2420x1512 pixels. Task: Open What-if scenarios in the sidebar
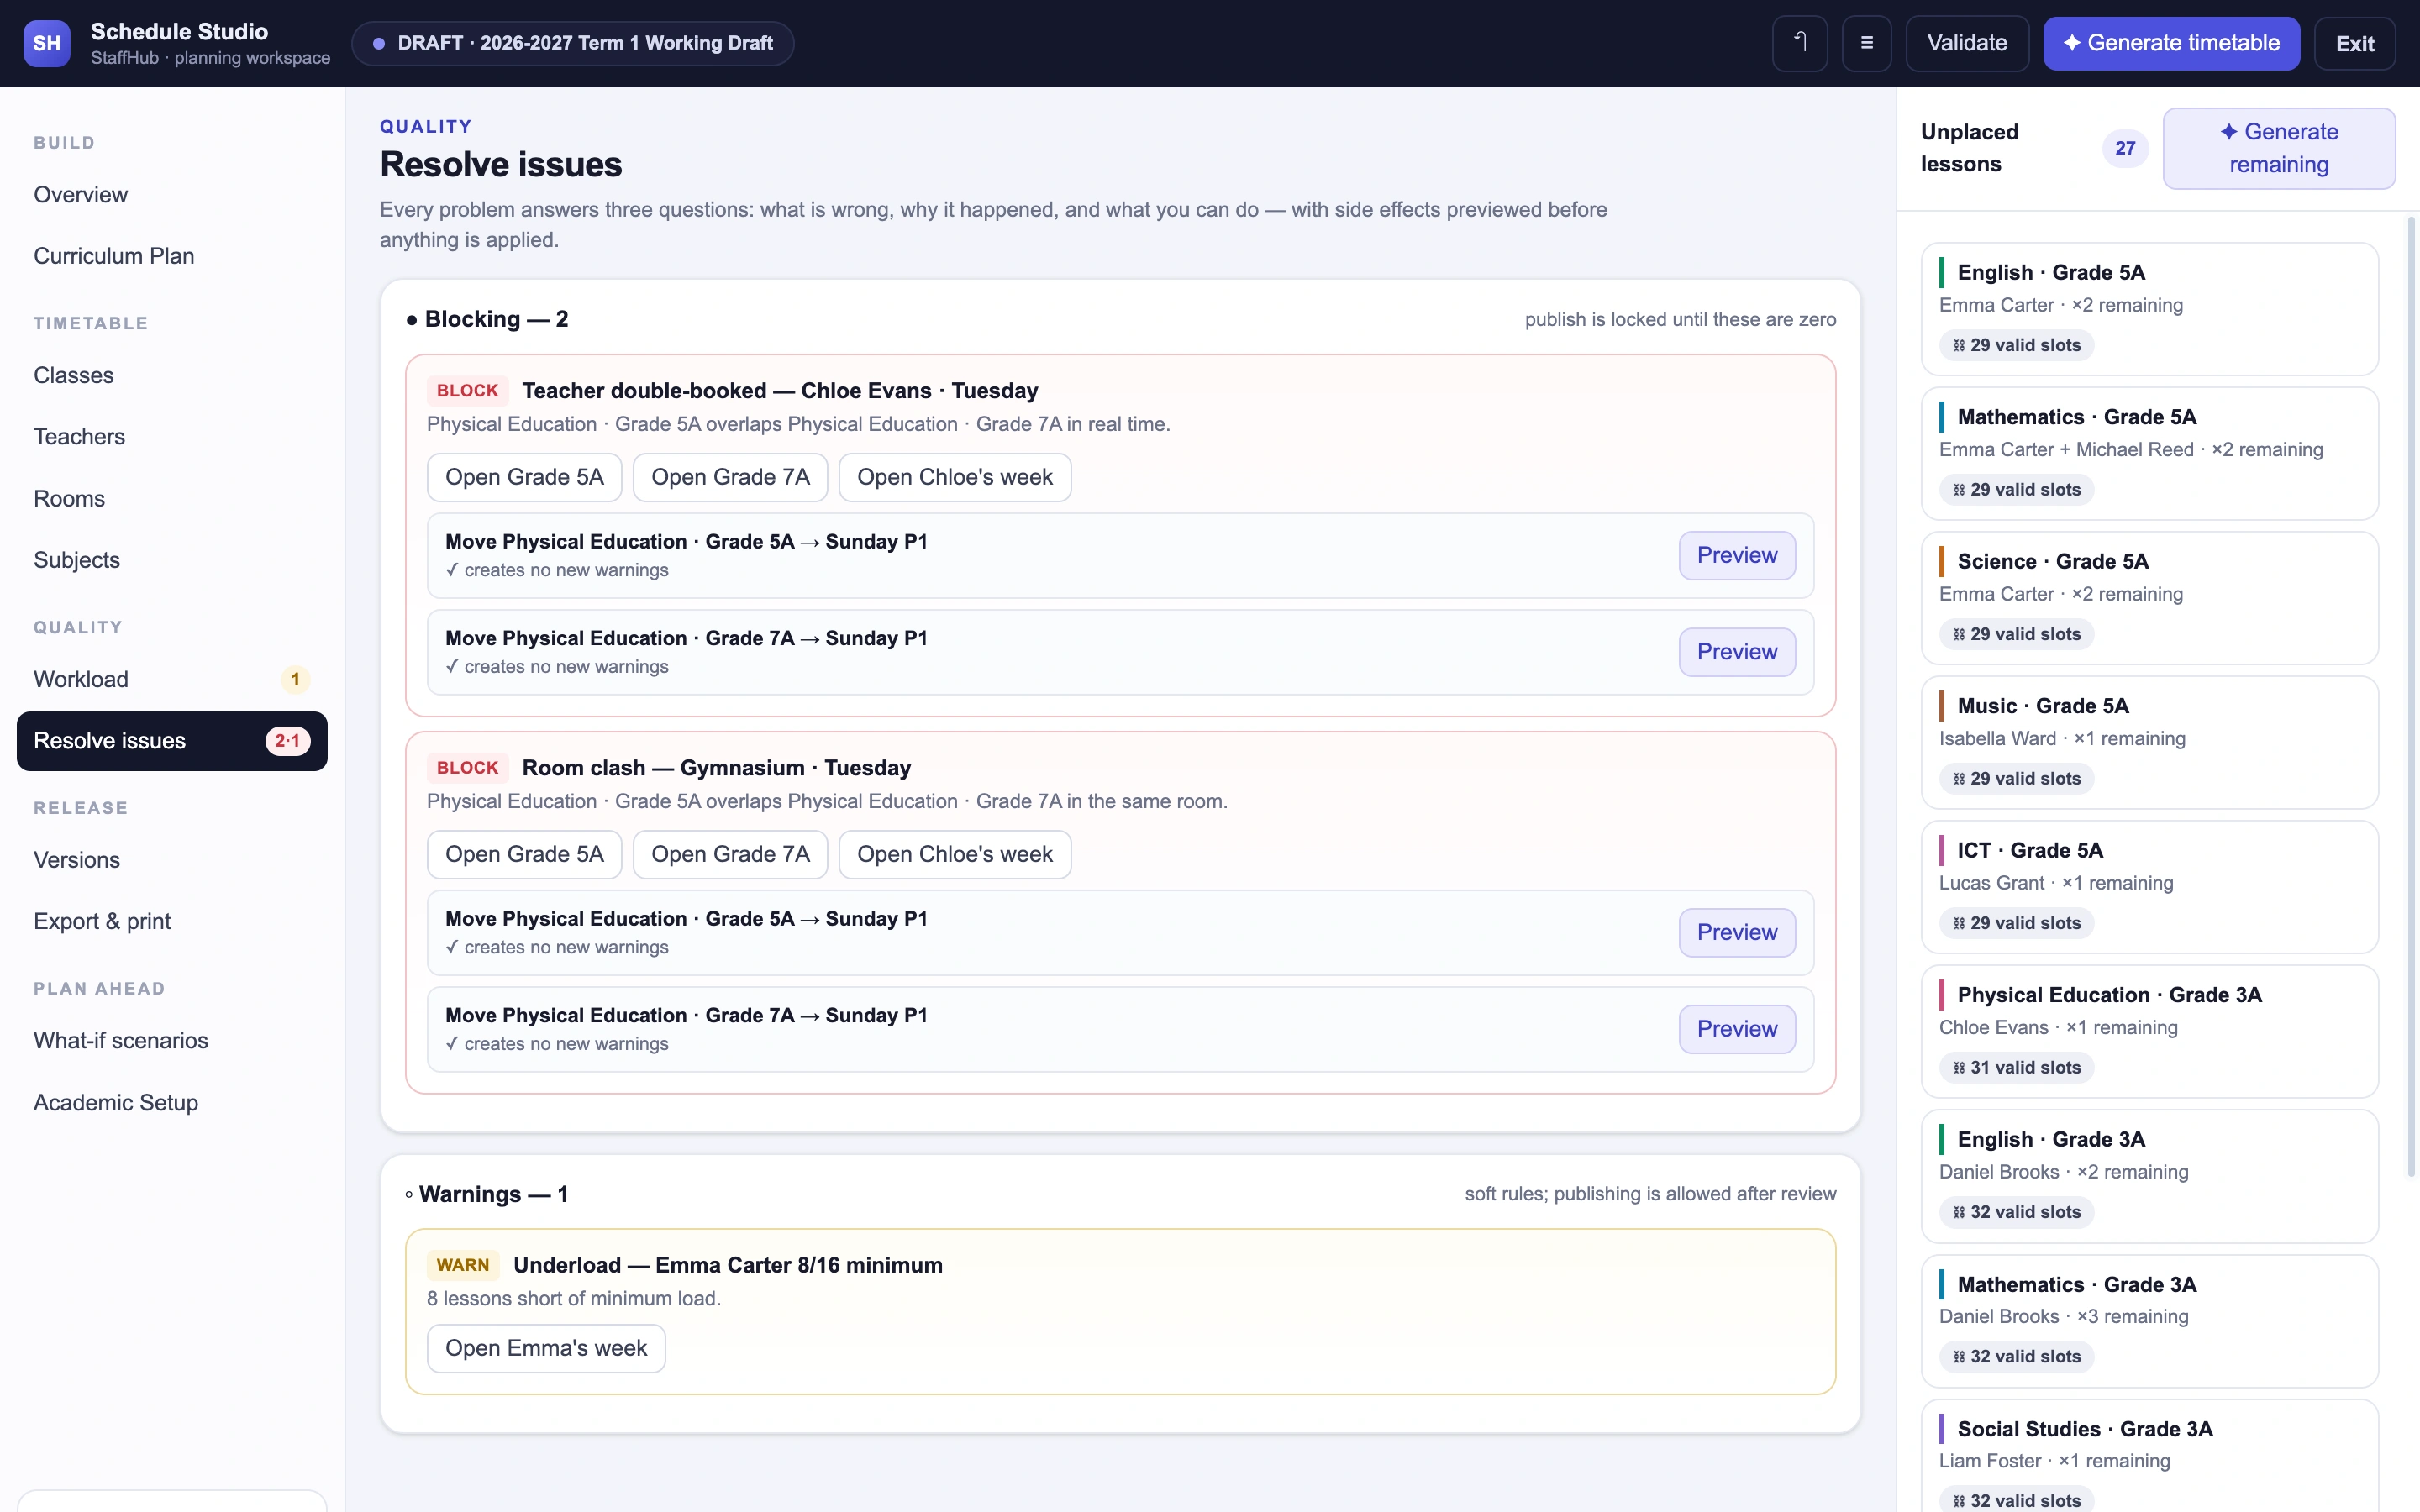click(172, 1040)
